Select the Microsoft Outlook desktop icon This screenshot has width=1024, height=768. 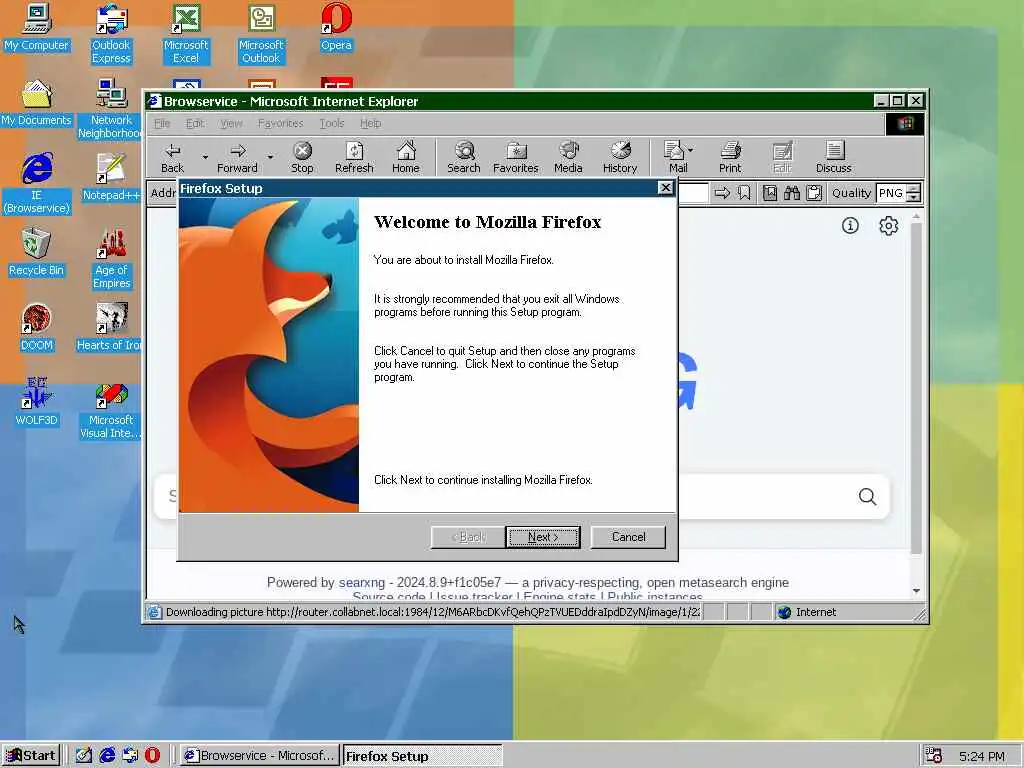[261, 33]
